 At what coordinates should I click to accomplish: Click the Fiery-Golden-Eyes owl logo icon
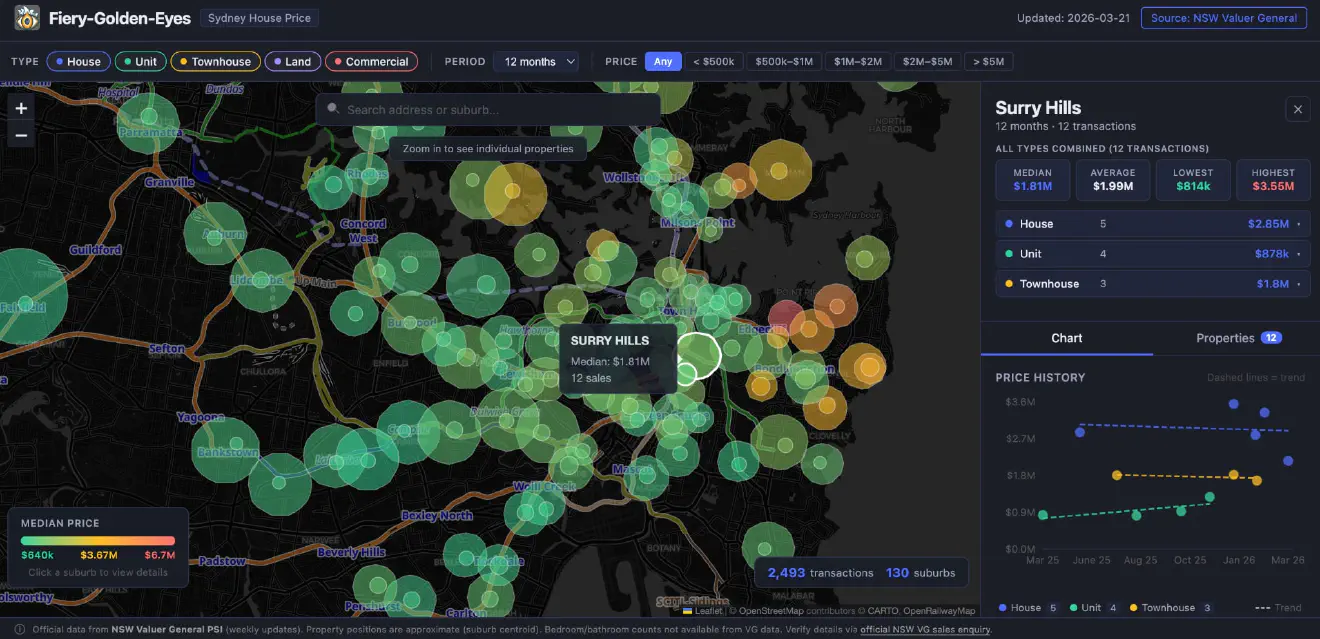pyautogui.click(x=27, y=17)
